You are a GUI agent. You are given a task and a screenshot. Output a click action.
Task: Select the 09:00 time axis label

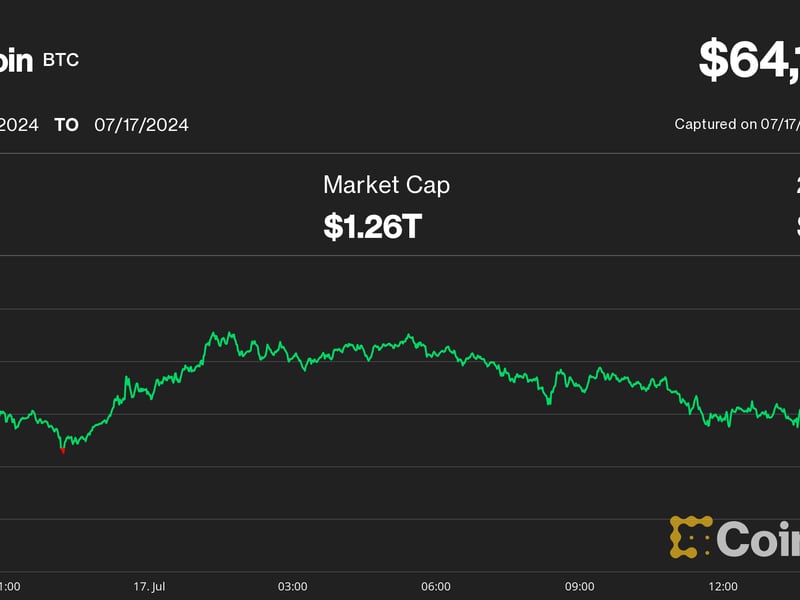pyautogui.click(x=580, y=586)
